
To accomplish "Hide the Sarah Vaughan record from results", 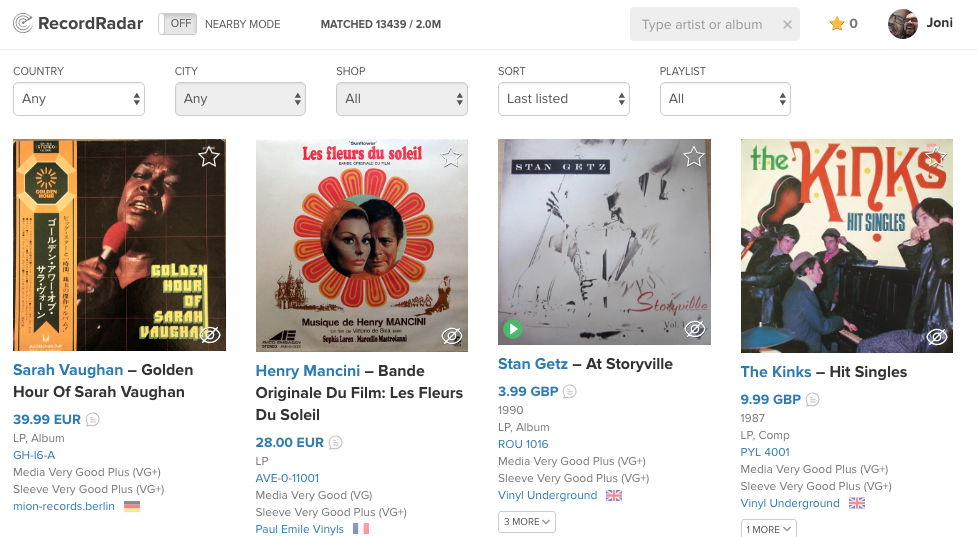I will click(x=210, y=335).
